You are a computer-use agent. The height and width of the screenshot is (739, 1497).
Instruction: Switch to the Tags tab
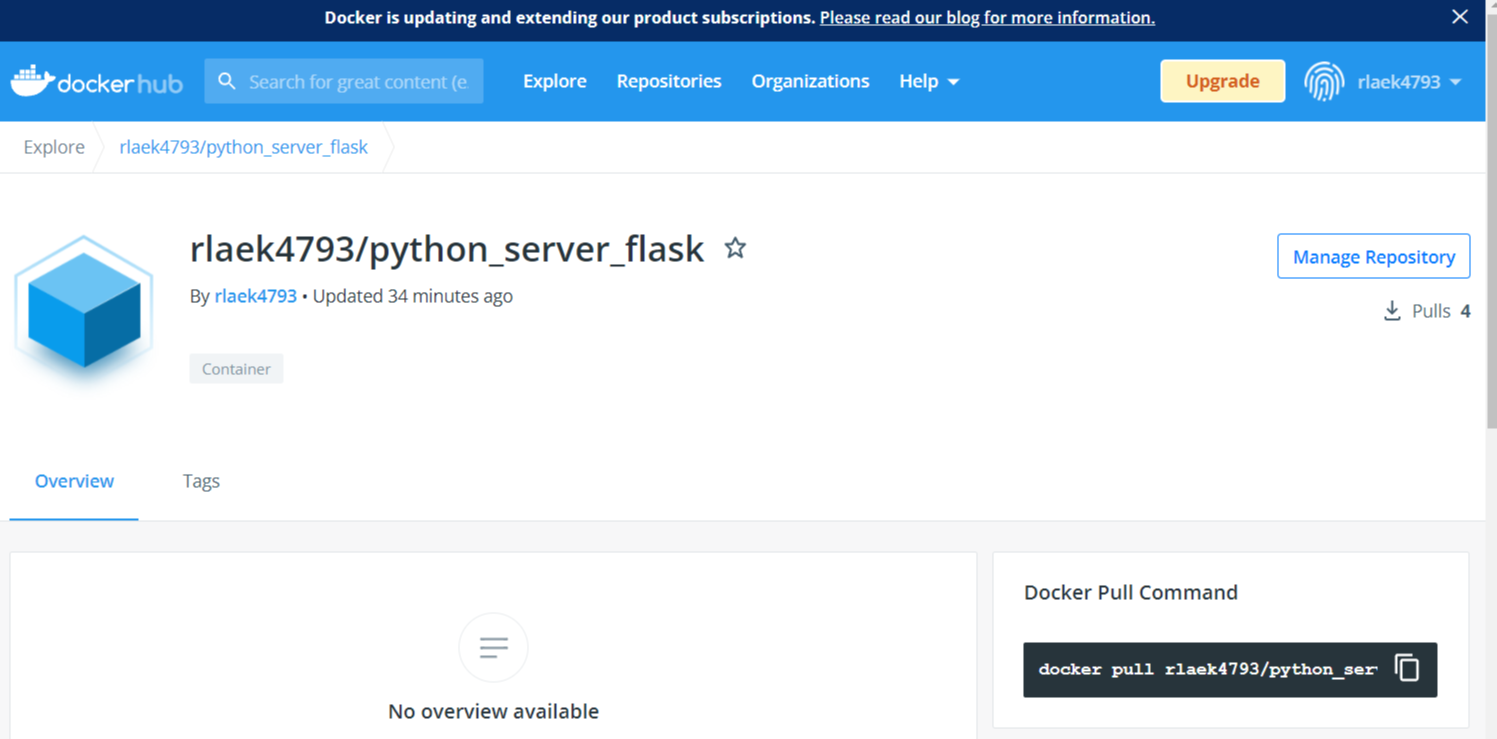[201, 481]
